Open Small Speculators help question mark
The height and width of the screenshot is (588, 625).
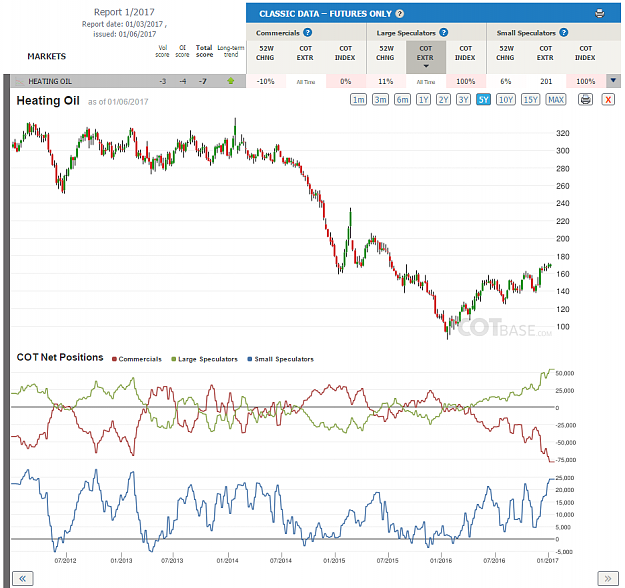click(x=564, y=33)
